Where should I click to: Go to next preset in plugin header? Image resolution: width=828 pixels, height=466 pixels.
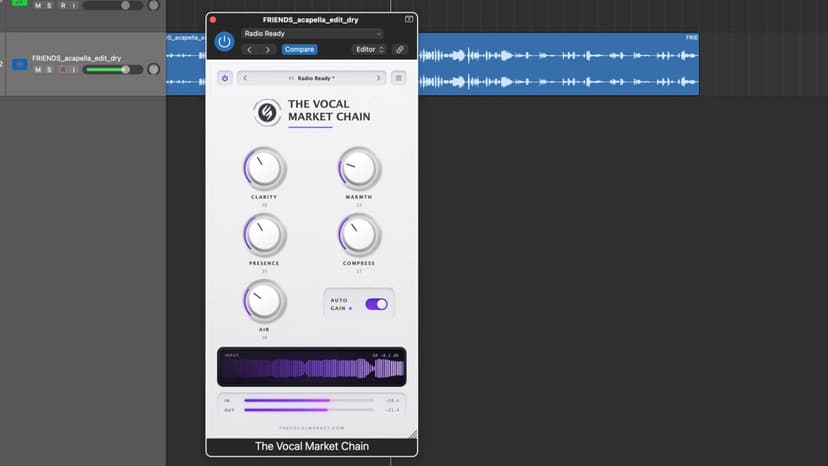coord(268,50)
